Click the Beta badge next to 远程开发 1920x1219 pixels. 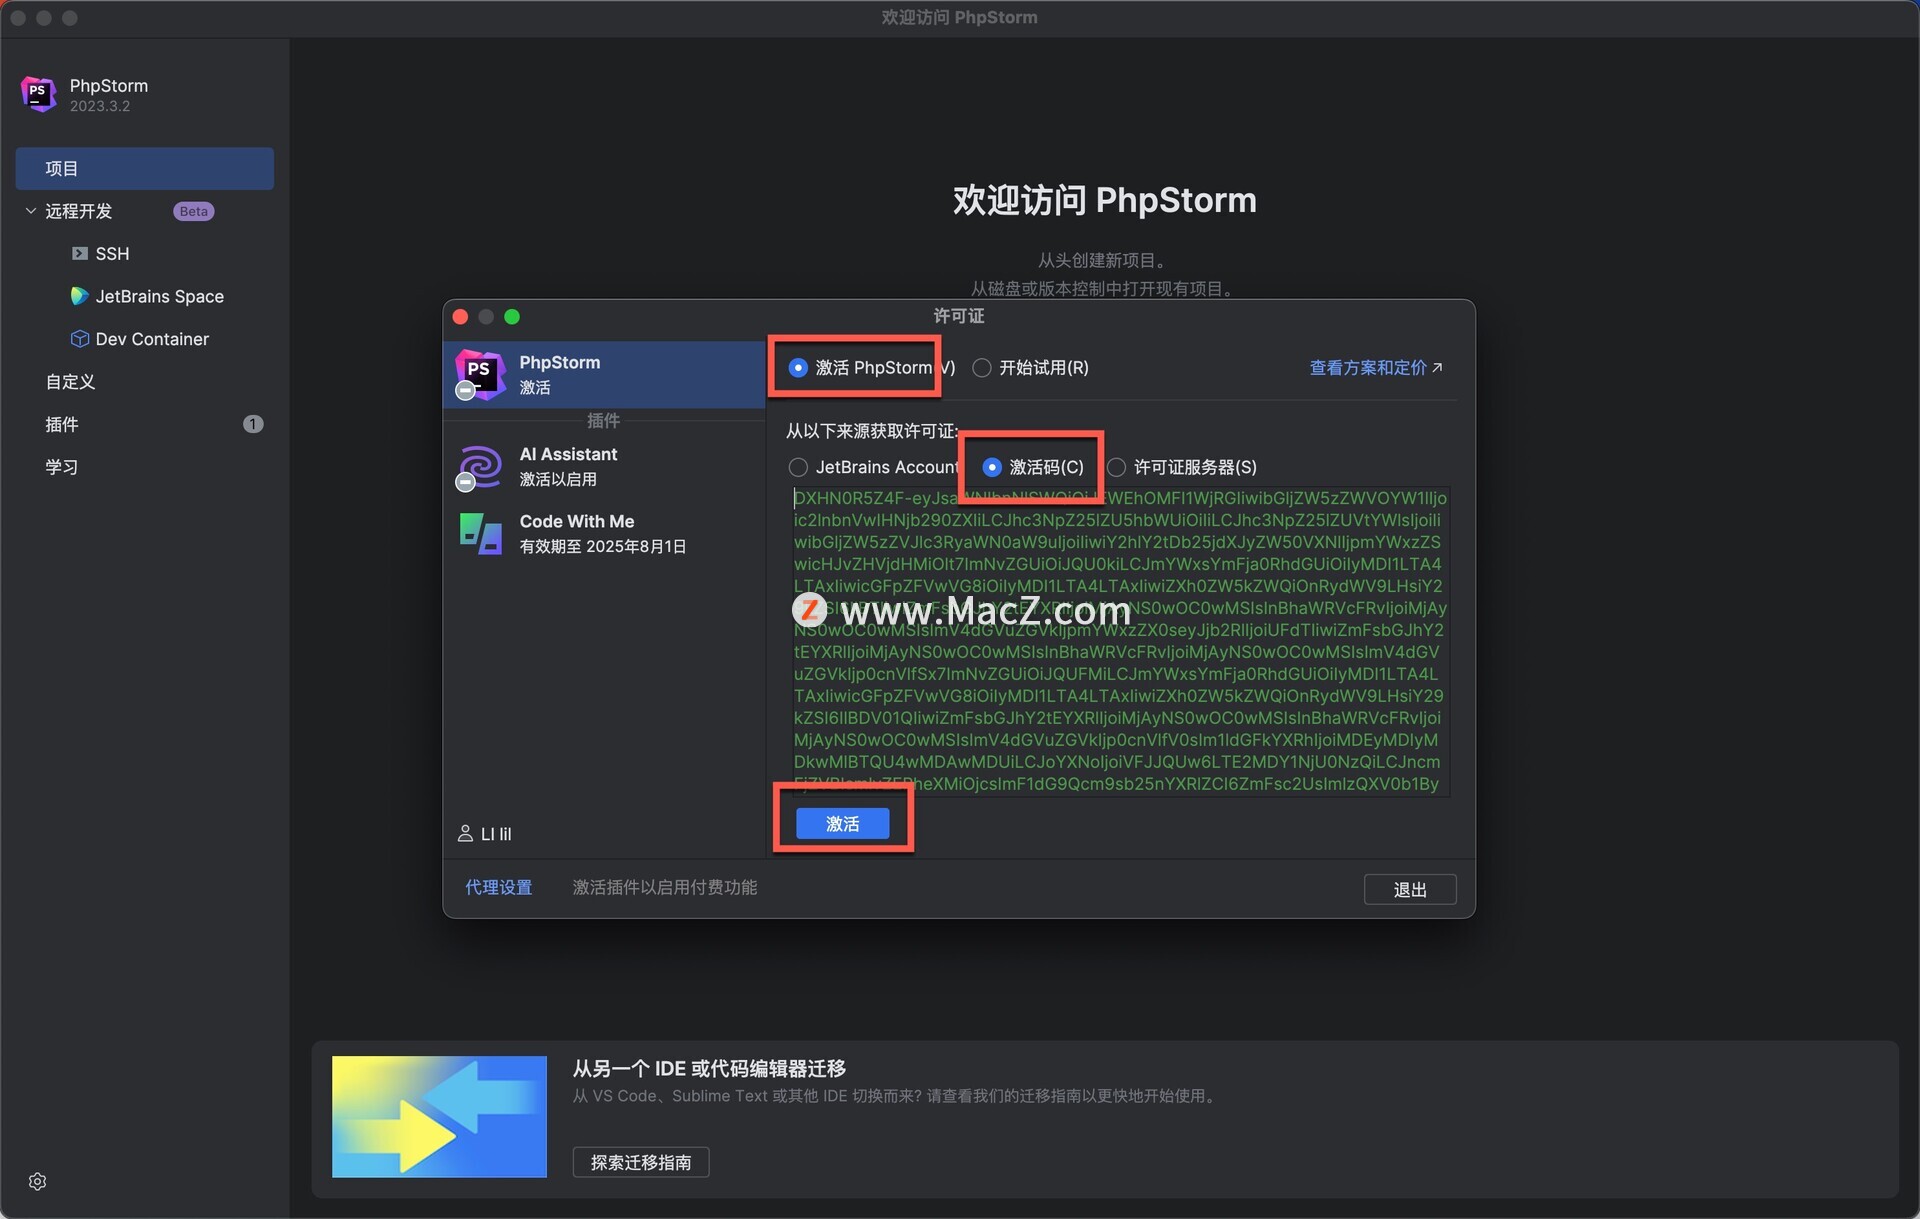pyautogui.click(x=194, y=211)
